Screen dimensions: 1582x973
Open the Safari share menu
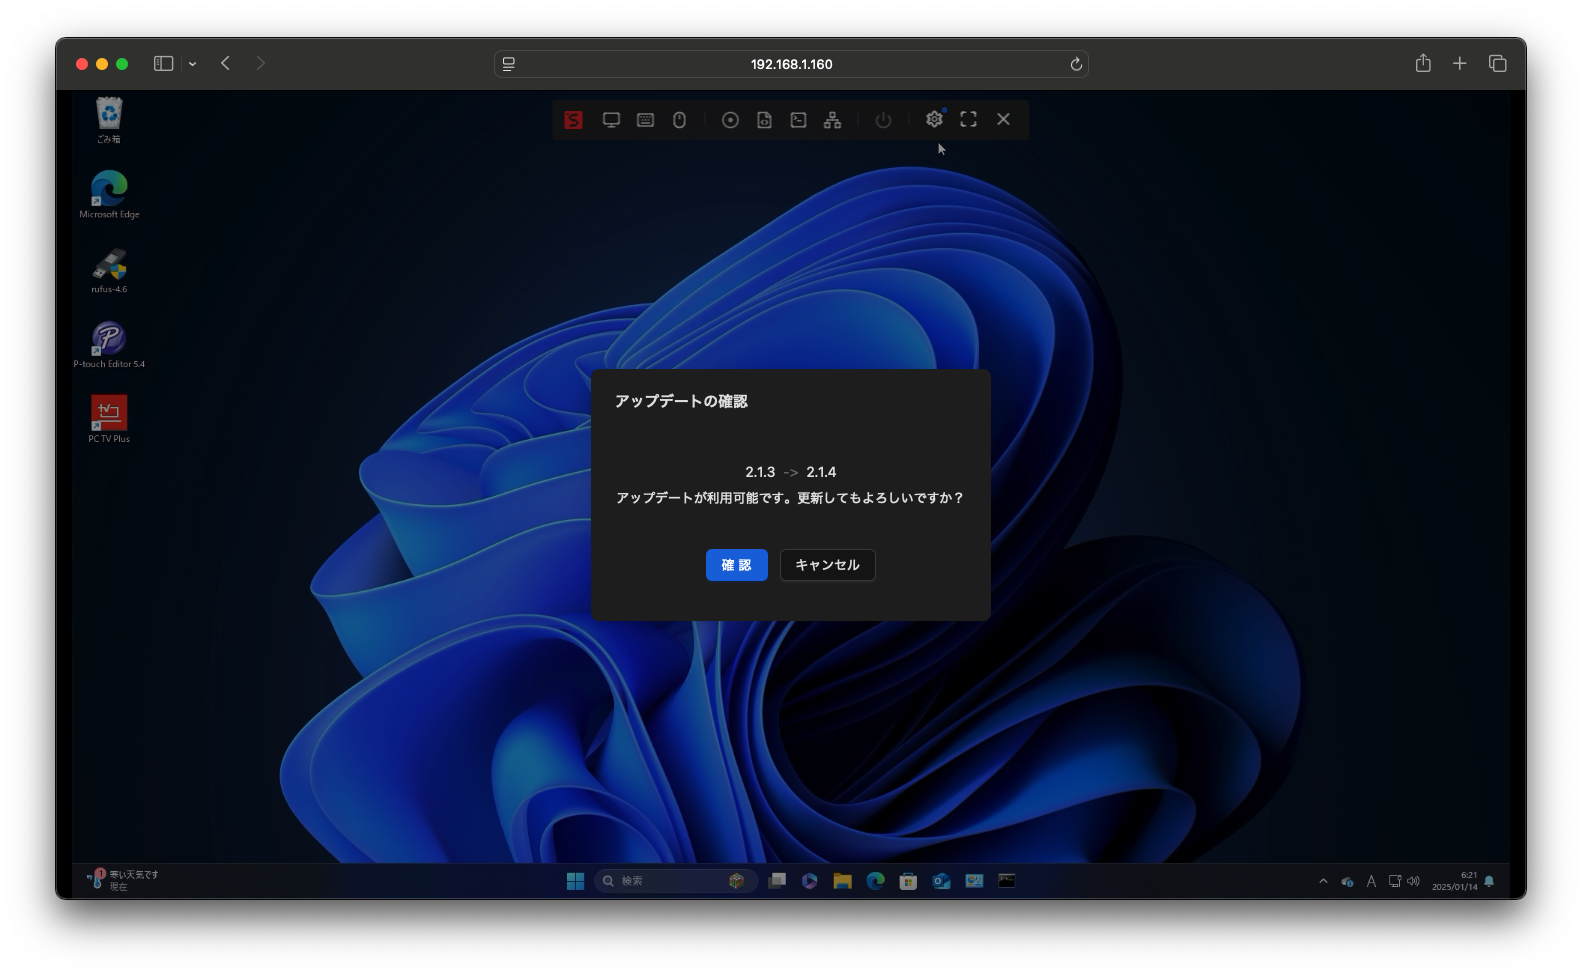[1423, 63]
